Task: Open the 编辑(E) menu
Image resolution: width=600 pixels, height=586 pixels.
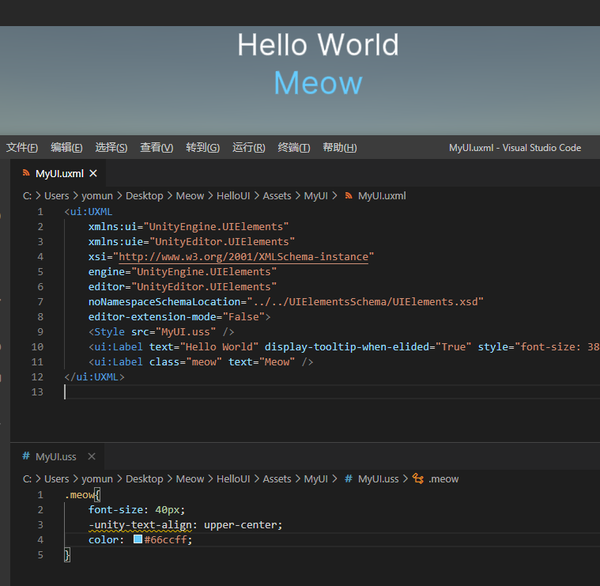Action: click(x=67, y=148)
